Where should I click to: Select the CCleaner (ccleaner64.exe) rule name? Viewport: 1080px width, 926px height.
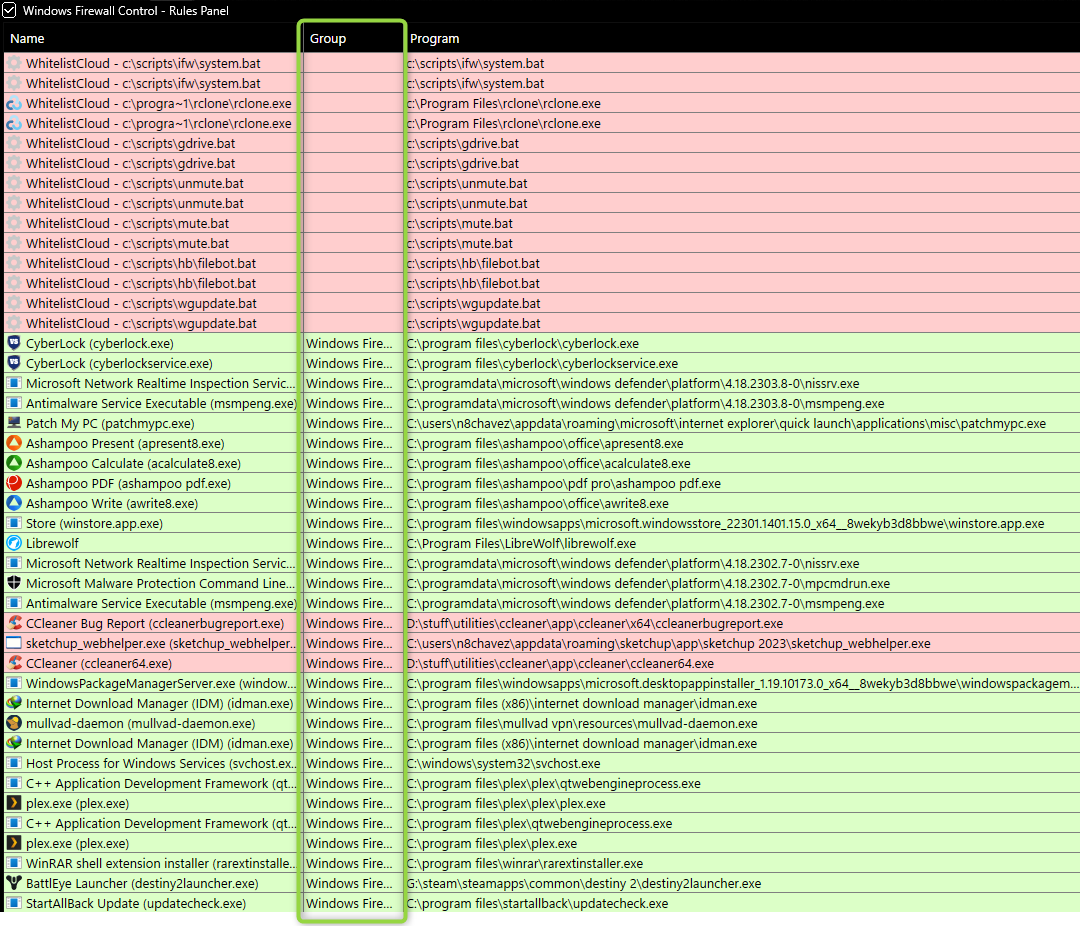(99, 663)
